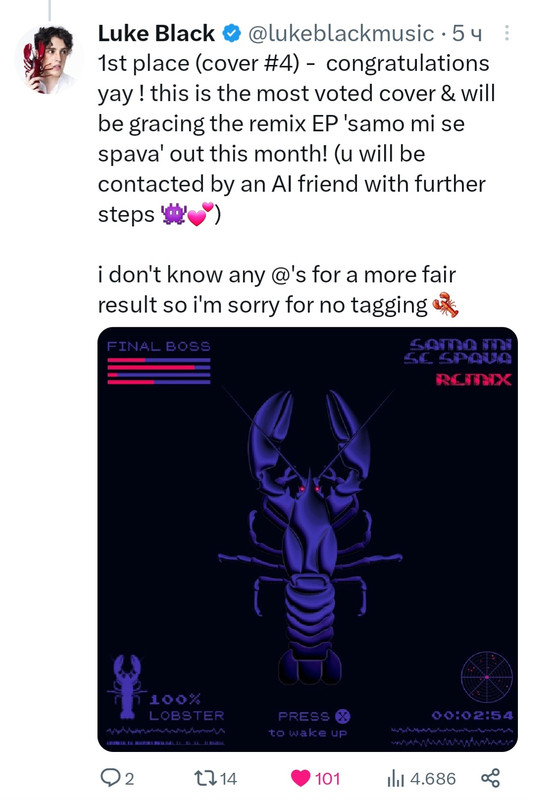
Task: Click the blue verified badge
Action: (x=231, y=34)
